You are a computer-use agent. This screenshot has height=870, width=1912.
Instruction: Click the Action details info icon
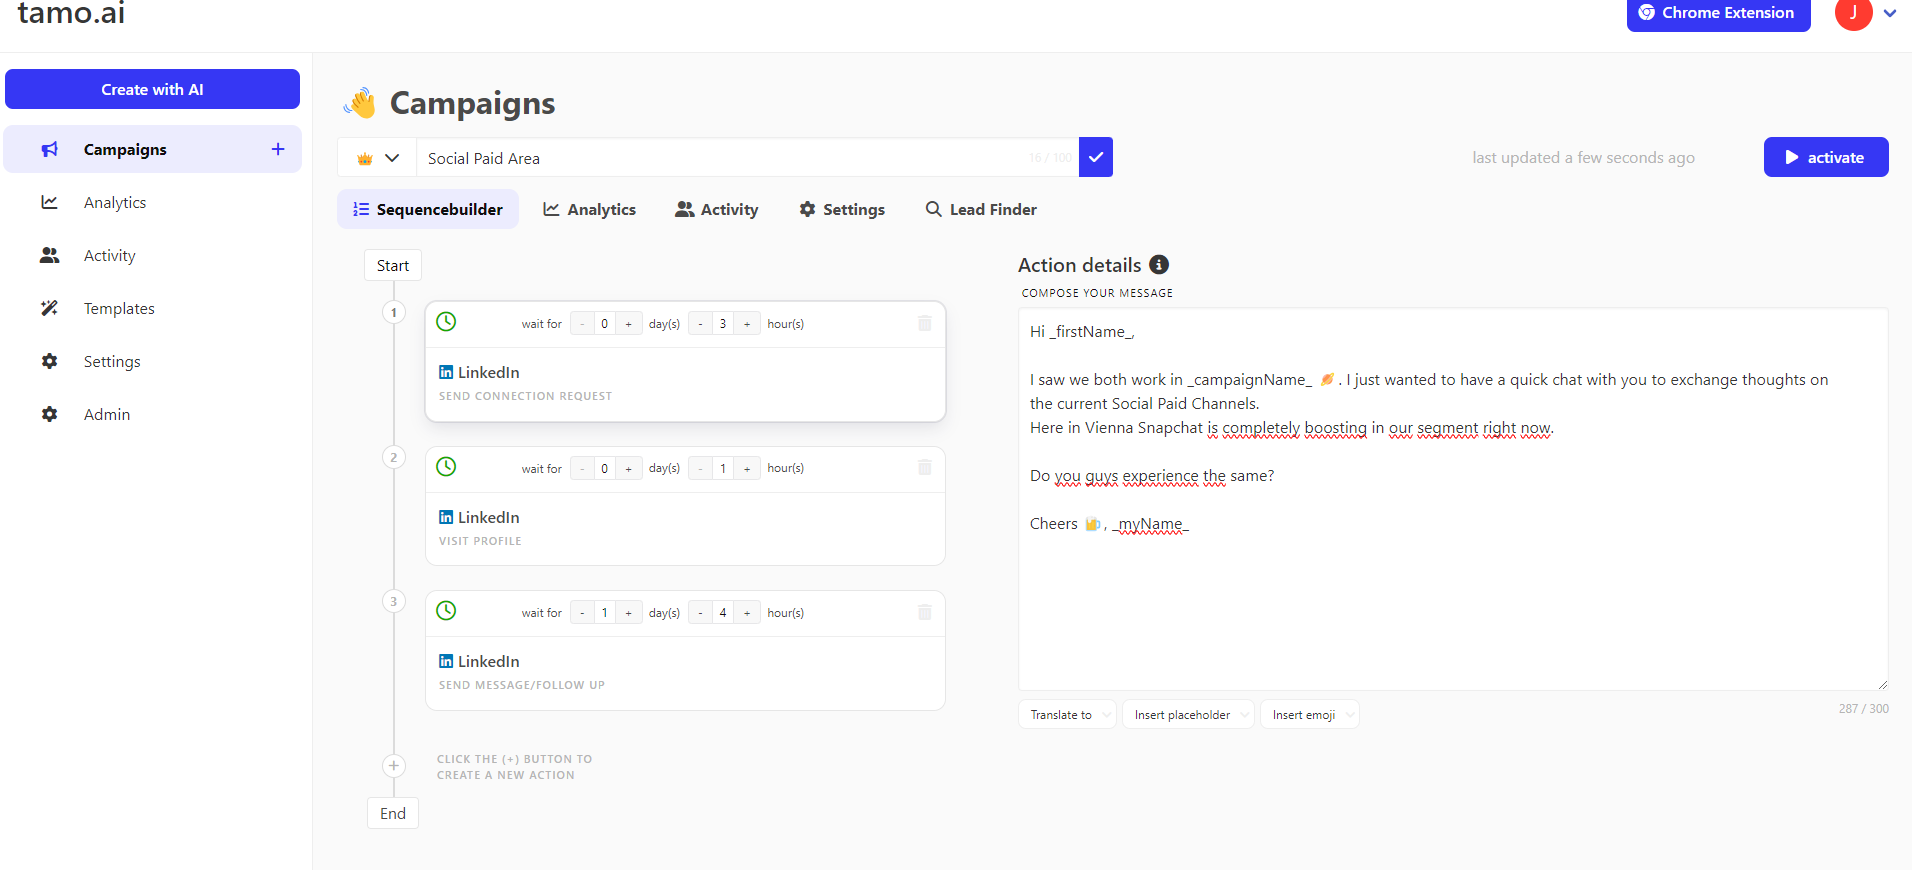point(1159,264)
